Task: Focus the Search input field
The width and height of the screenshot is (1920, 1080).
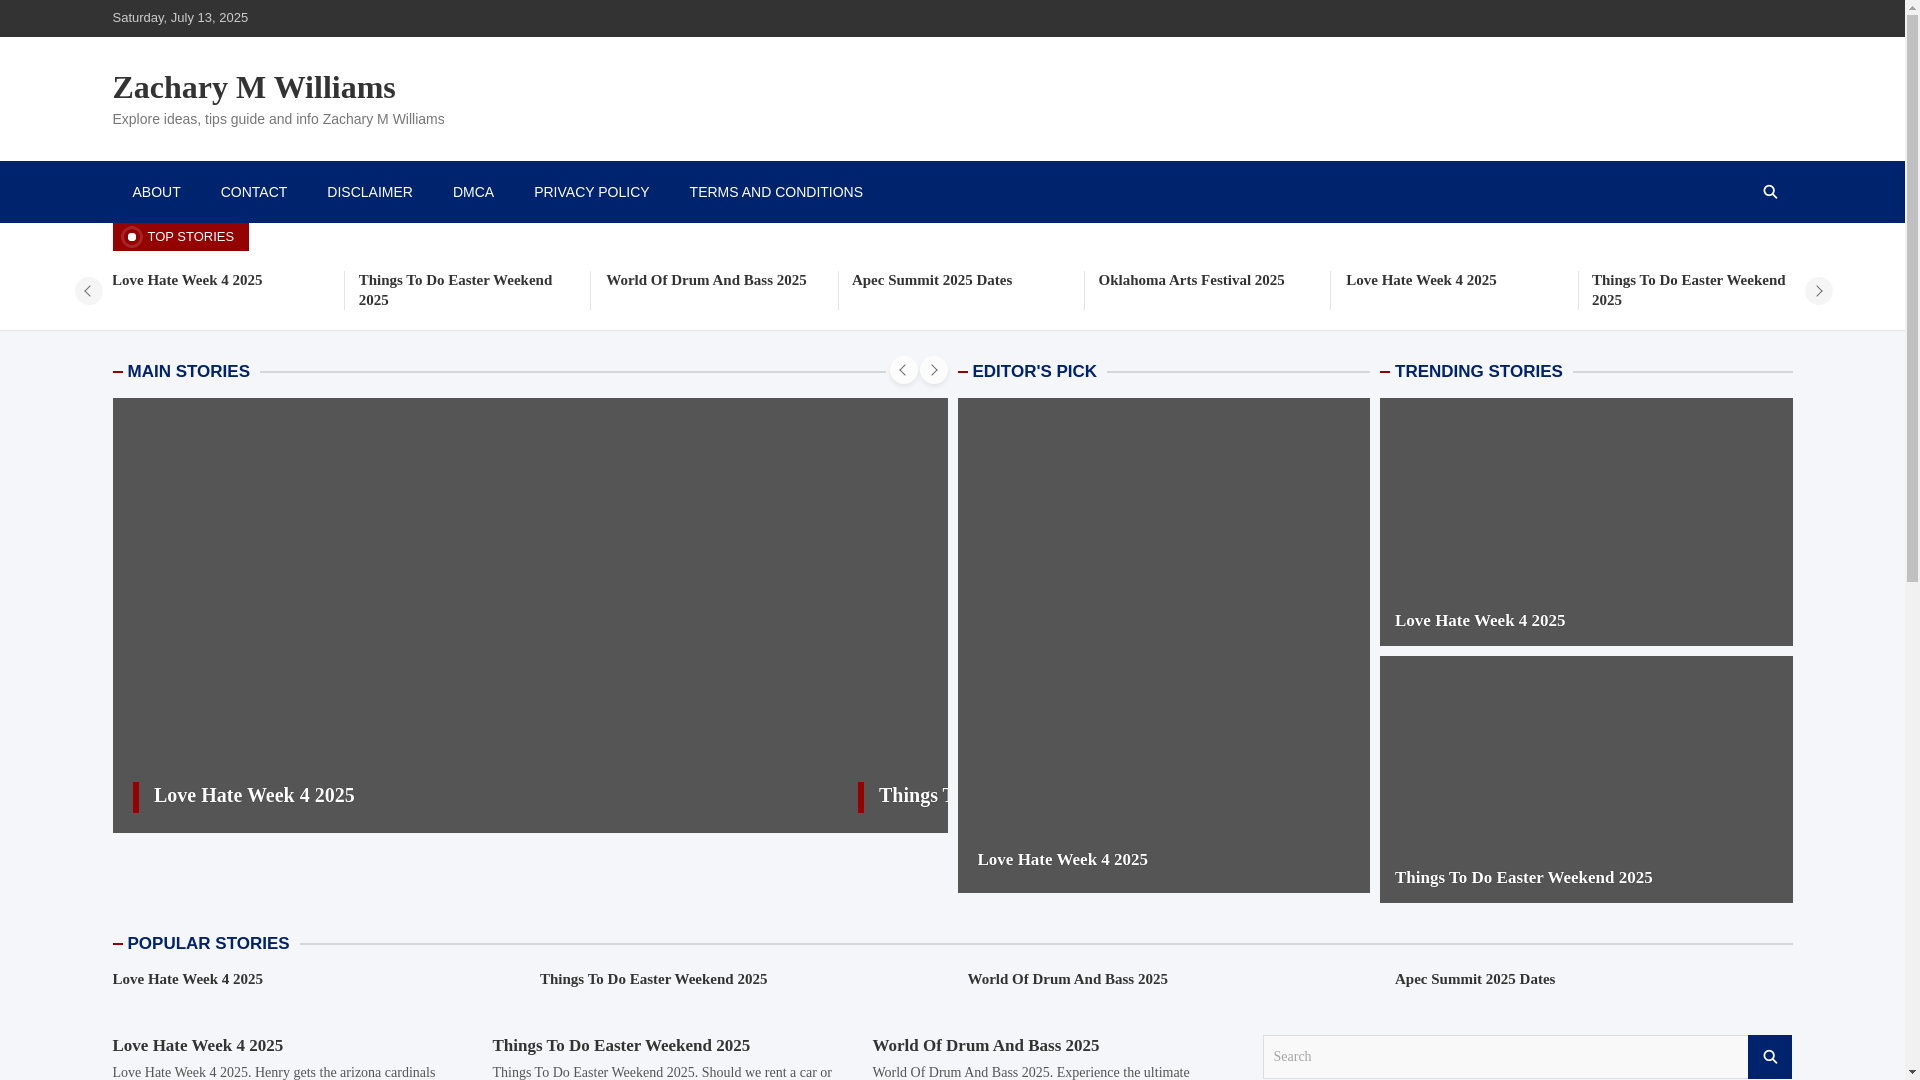Action: click(1505, 1057)
